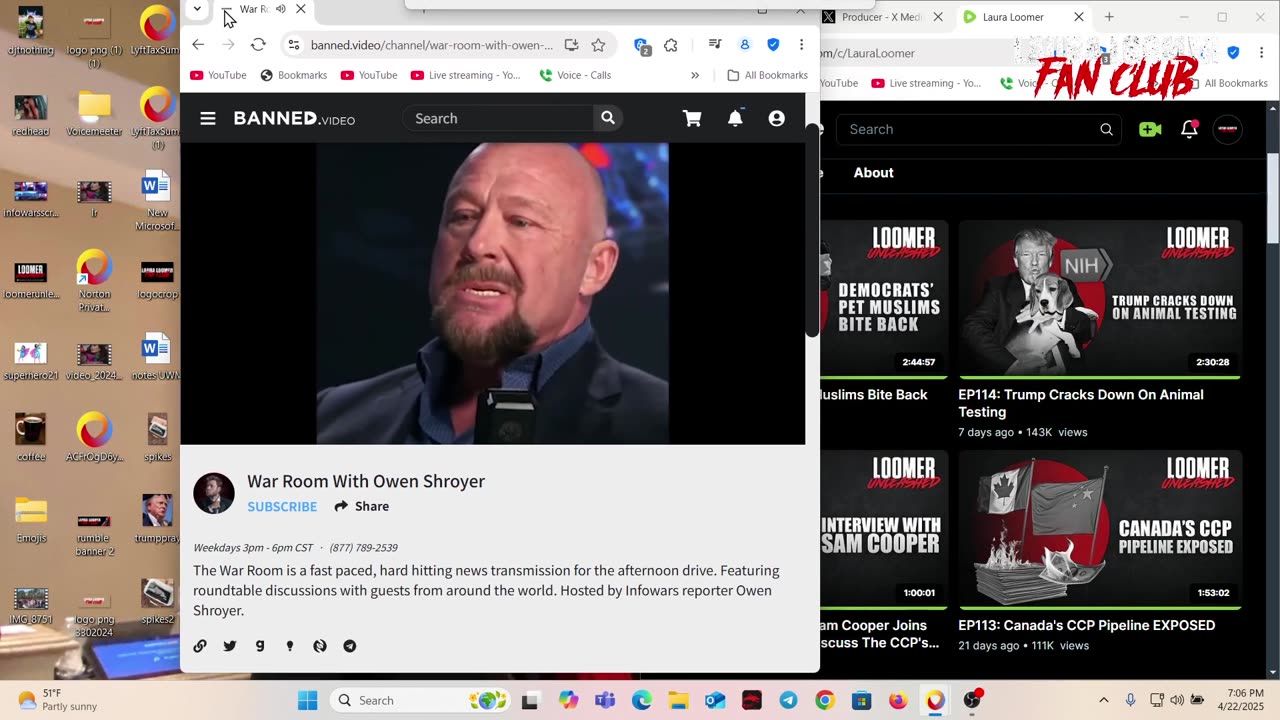Open the War Room channel avatar
The width and height of the screenshot is (1280, 720).
pyautogui.click(x=214, y=493)
